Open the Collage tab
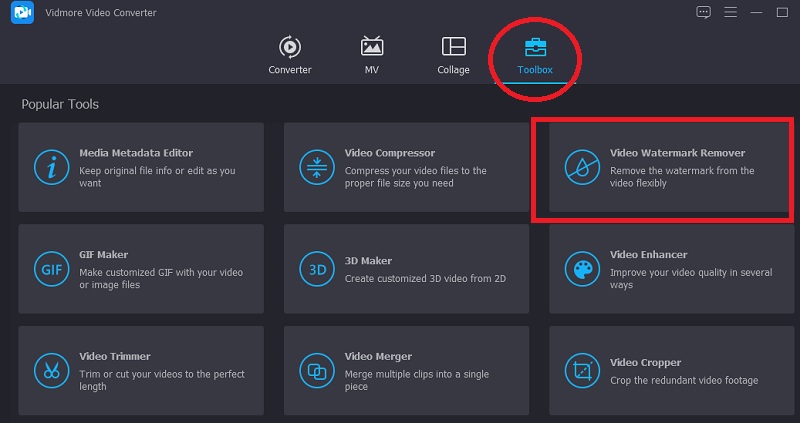Screen dimensions: 800x423 [x=453, y=55]
